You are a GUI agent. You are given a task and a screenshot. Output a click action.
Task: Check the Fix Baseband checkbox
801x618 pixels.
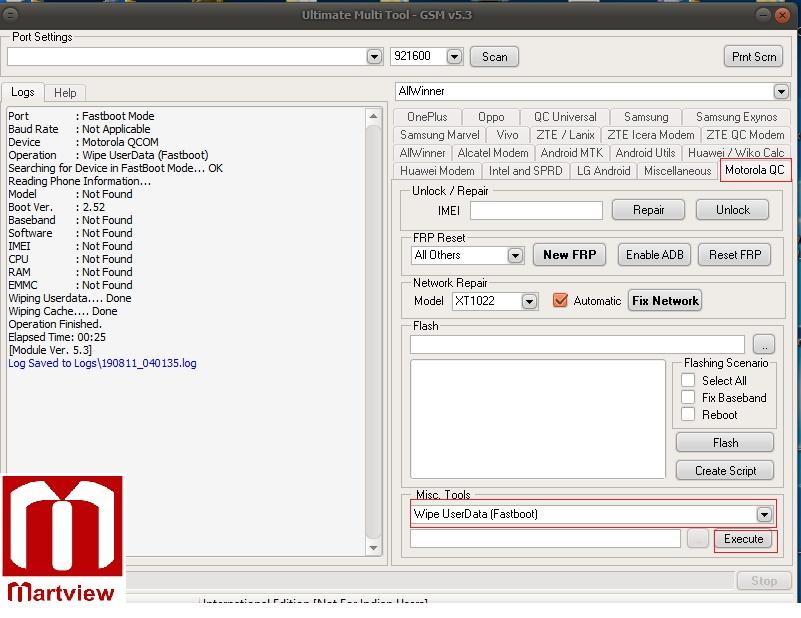coord(688,397)
